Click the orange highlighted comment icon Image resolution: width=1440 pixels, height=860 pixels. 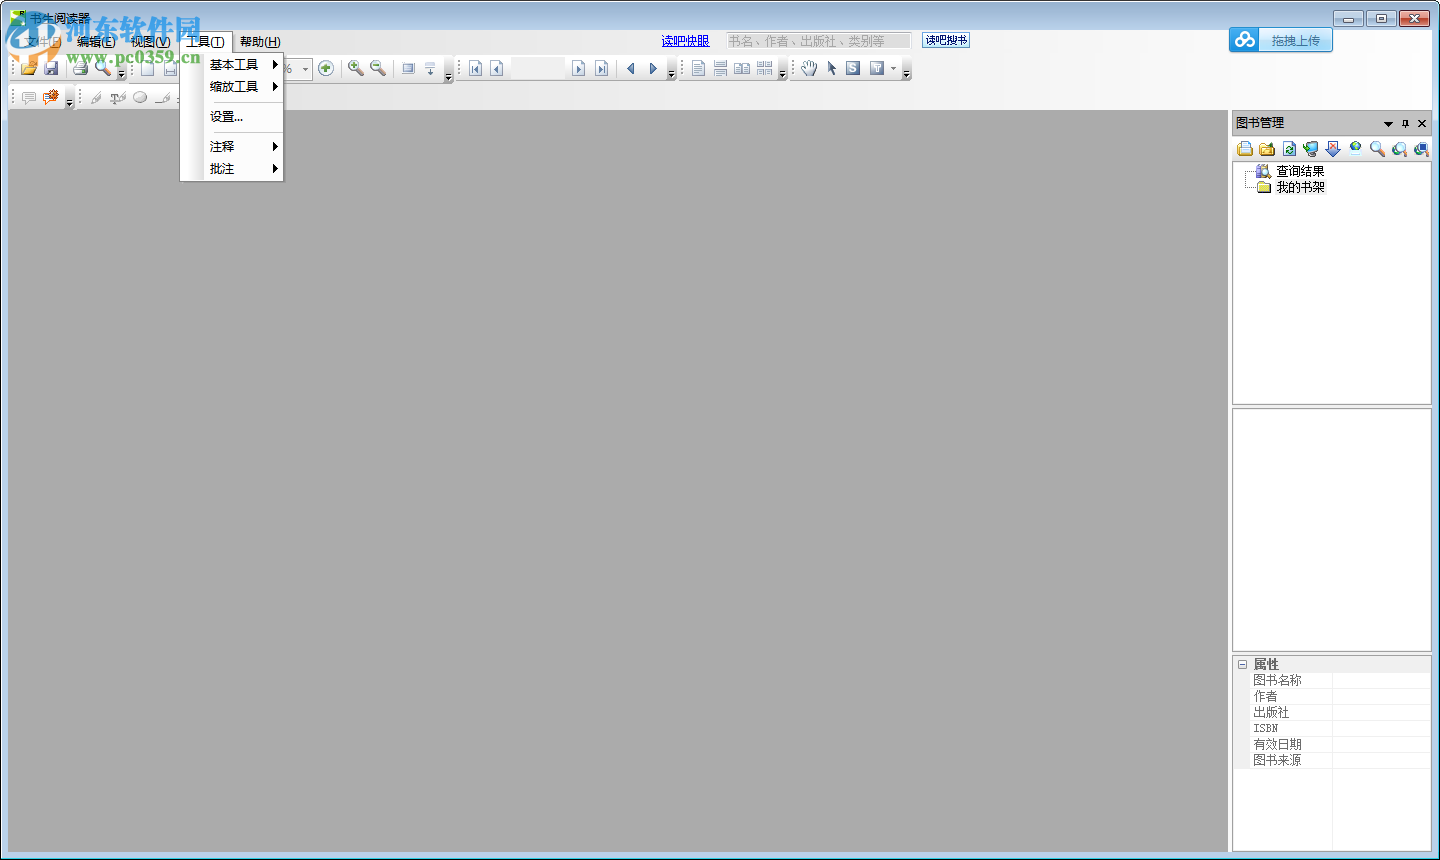click(51, 97)
